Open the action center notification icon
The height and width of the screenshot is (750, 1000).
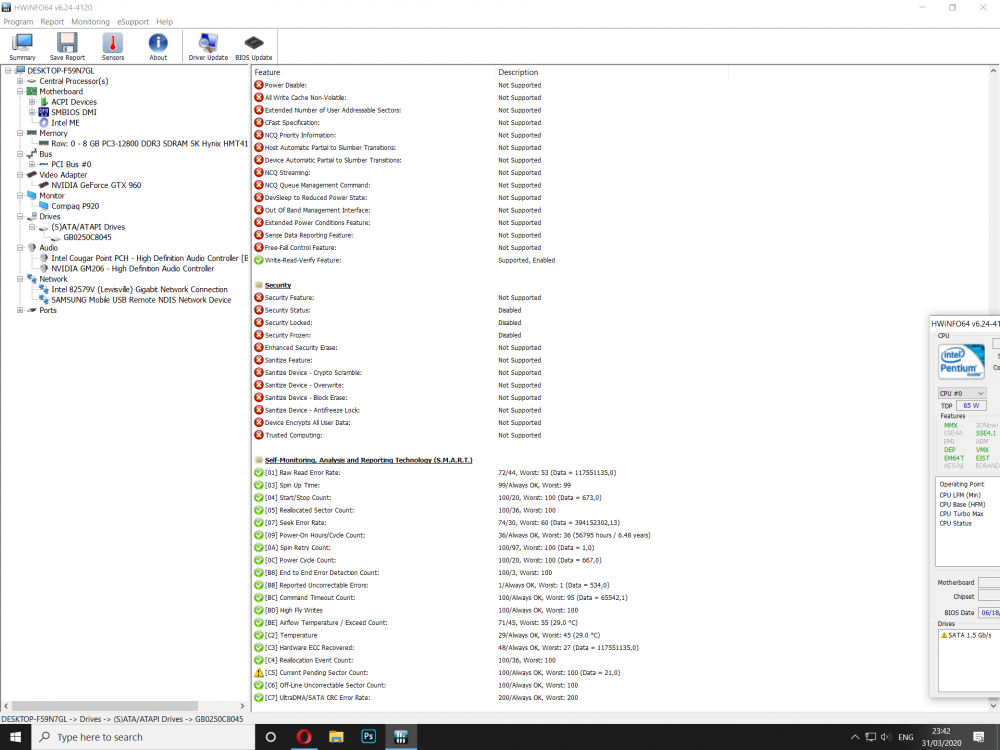point(979,737)
